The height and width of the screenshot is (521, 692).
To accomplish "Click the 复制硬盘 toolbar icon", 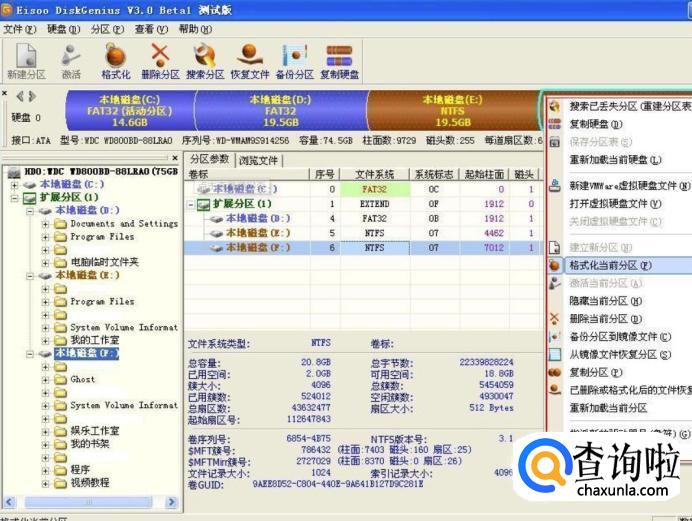I will click(x=339, y=61).
